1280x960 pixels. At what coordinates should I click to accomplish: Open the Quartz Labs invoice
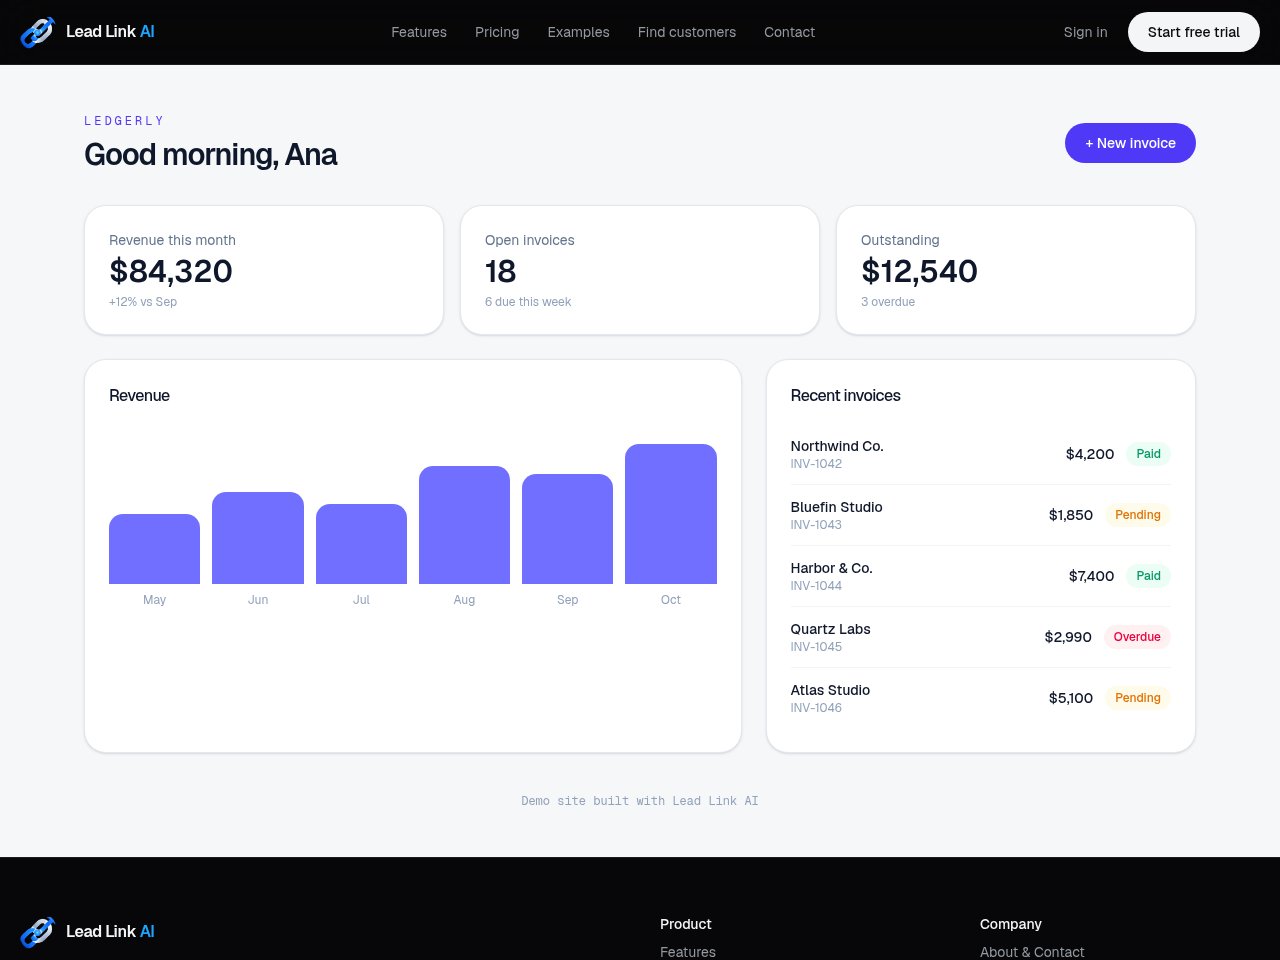[x=980, y=637]
